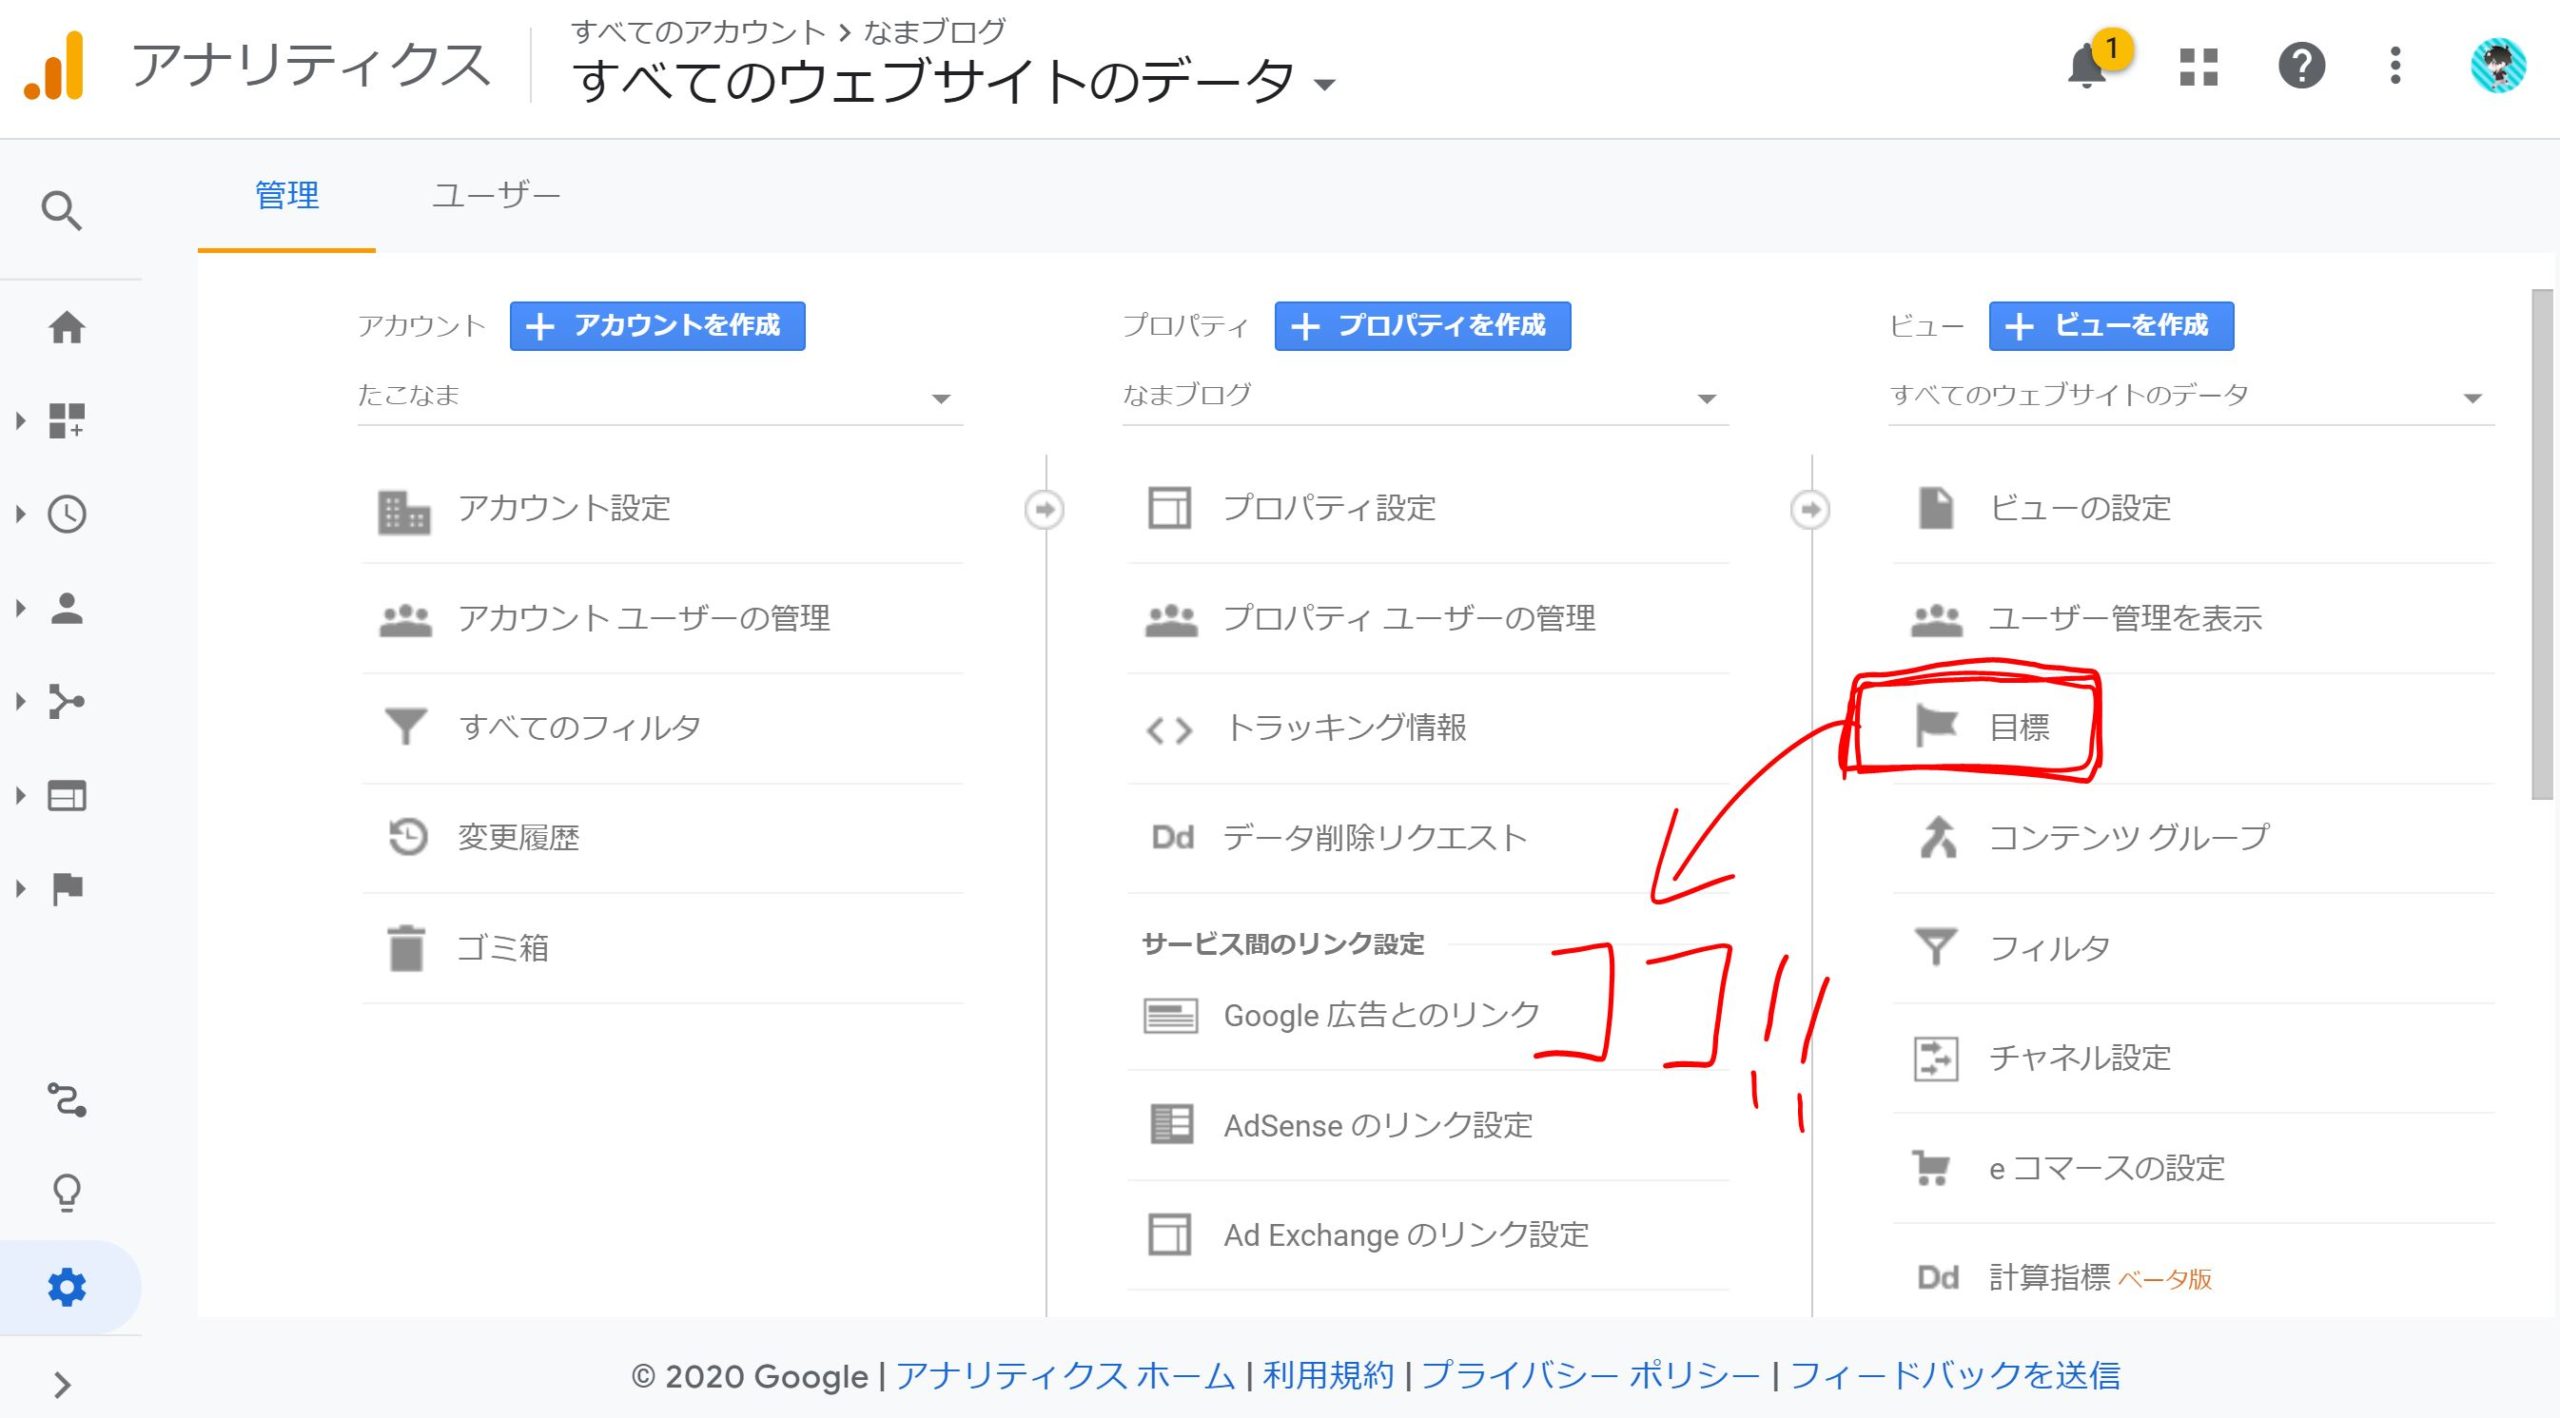Click the trash can icon for ゴミ箱
Image resolution: width=2560 pixels, height=1418 pixels.
406,947
